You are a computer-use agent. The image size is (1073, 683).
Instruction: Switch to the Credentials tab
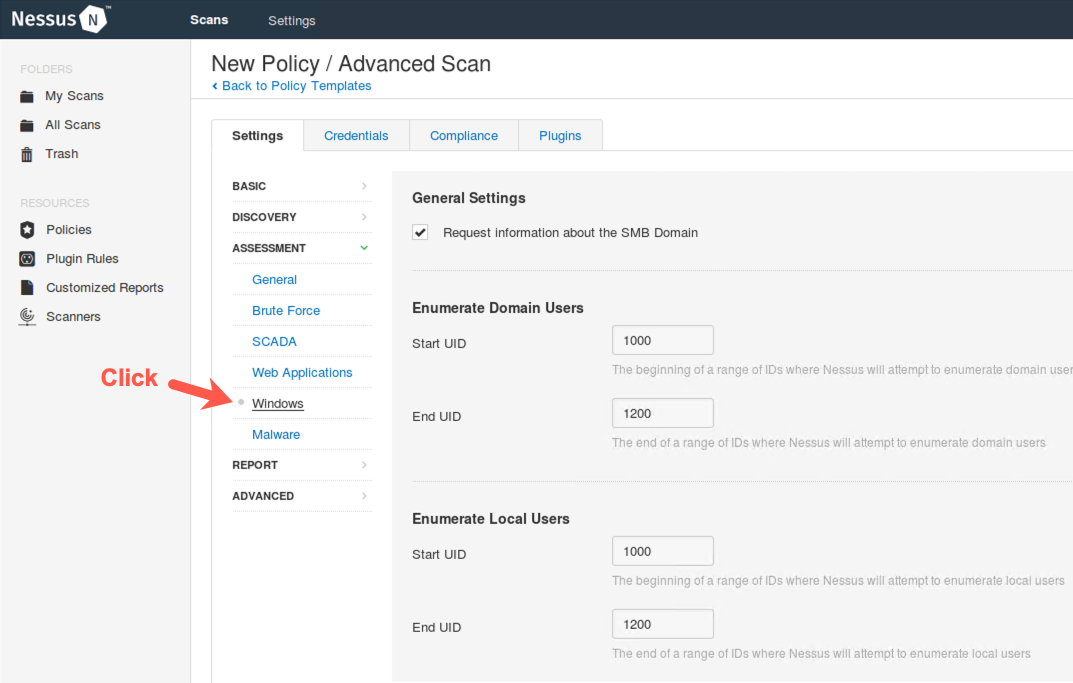pos(356,136)
